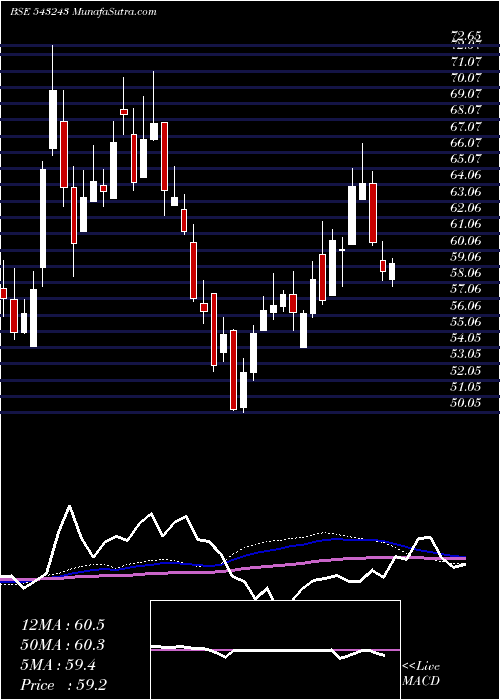Click the BSE 543243 MunafaSutra.com title text
Image resolution: width=500 pixels, height=700 pixels.
[83, 12]
